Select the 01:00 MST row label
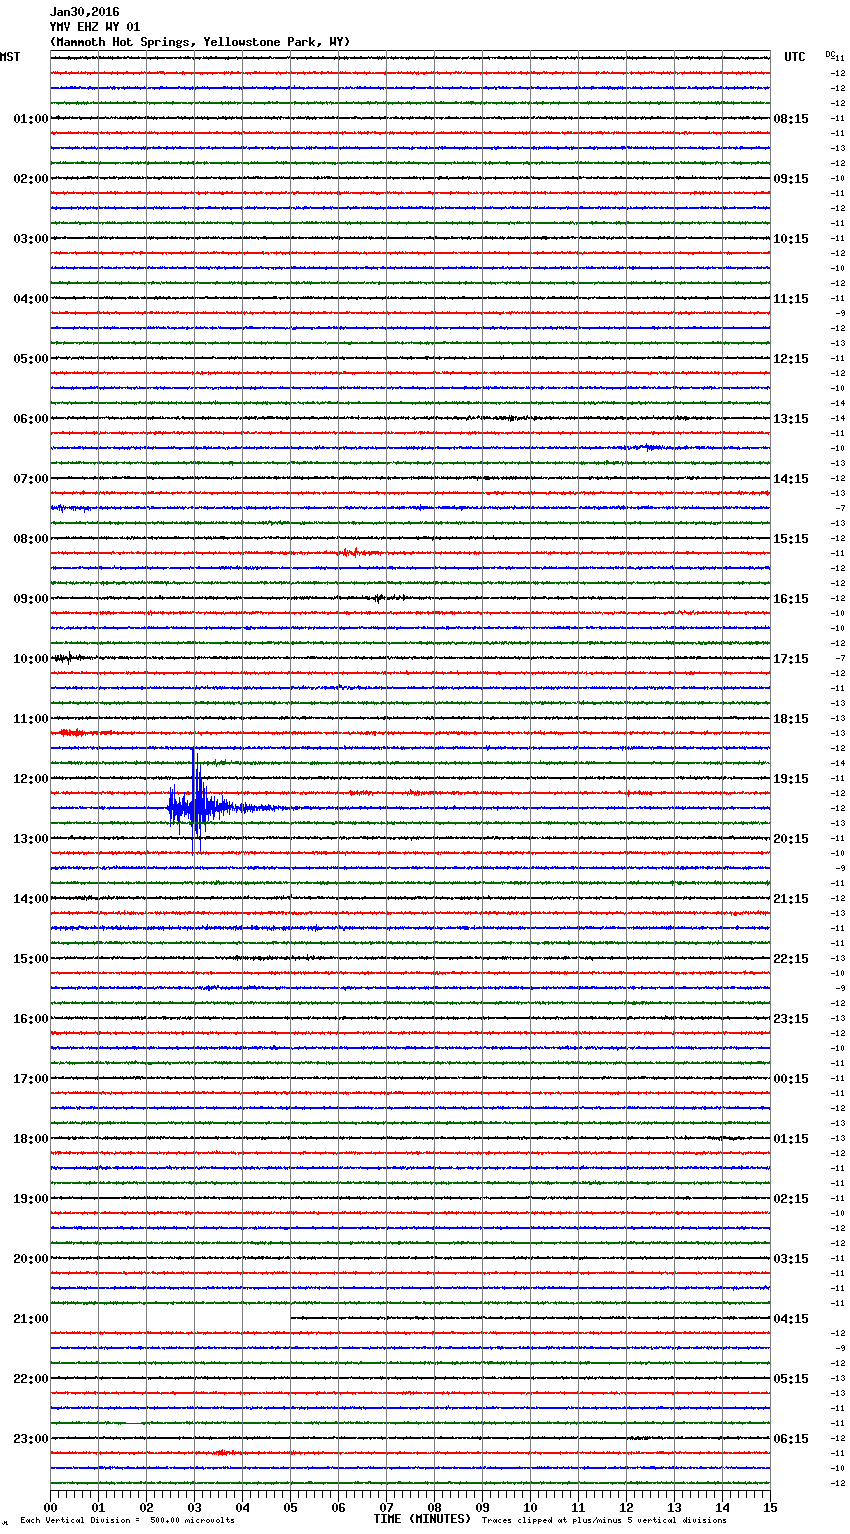Image resolution: width=850 pixels, height=1534 pixels. click(x=31, y=119)
